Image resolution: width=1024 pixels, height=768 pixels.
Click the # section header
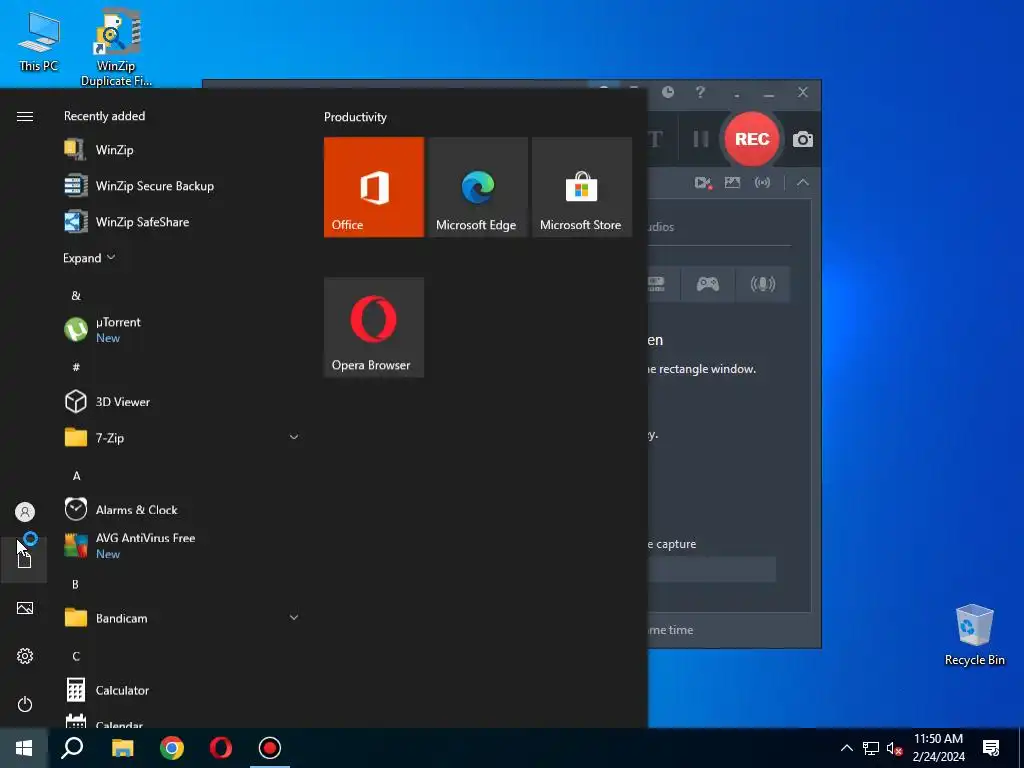coord(76,367)
